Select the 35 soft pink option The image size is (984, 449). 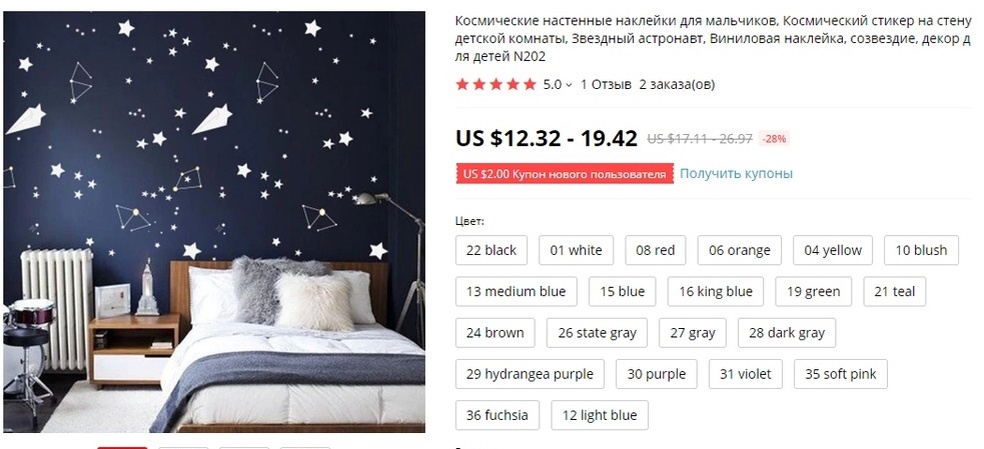pos(841,374)
